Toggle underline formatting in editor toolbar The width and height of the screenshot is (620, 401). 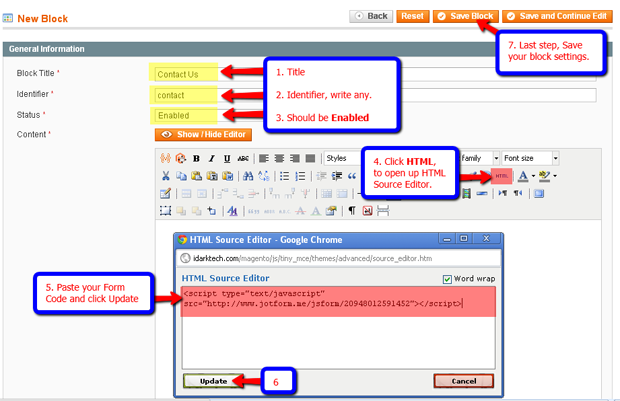pos(227,158)
